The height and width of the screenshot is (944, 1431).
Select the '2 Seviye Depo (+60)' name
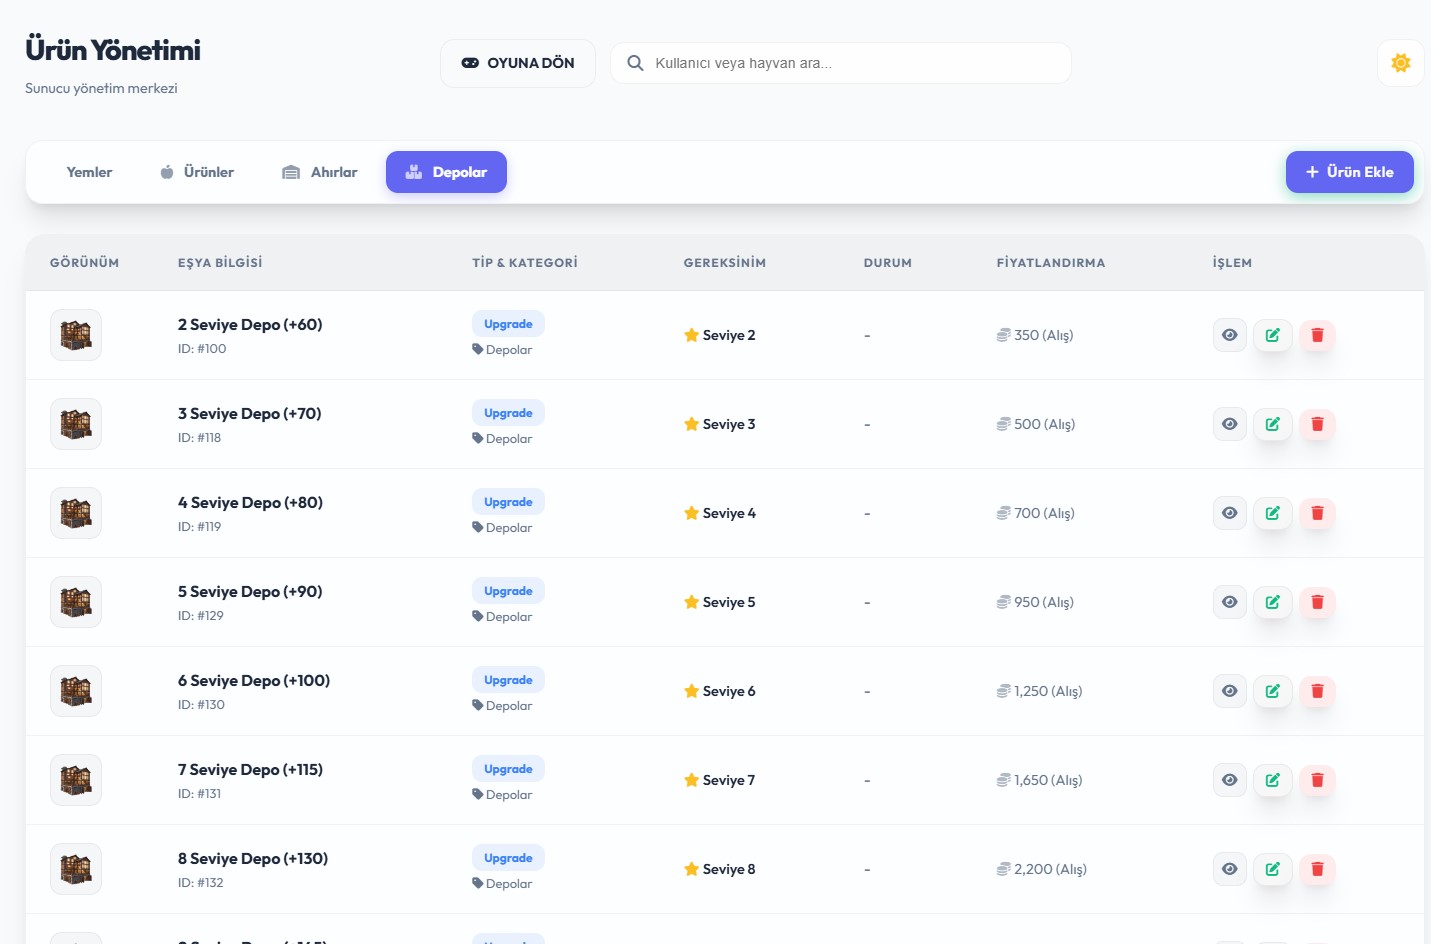(x=250, y=324)
